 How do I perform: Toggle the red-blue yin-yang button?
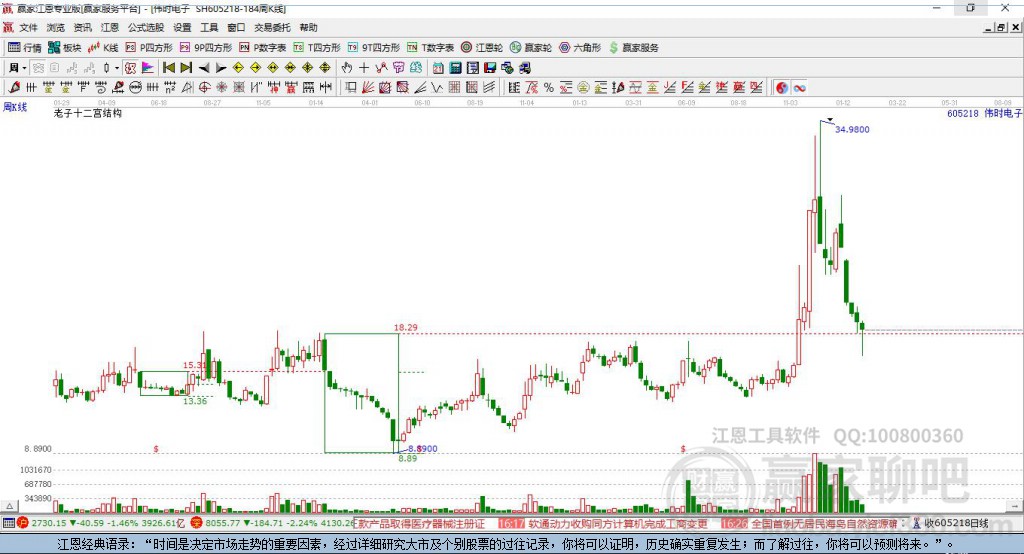pyautogui.click(x=782, y=88)
